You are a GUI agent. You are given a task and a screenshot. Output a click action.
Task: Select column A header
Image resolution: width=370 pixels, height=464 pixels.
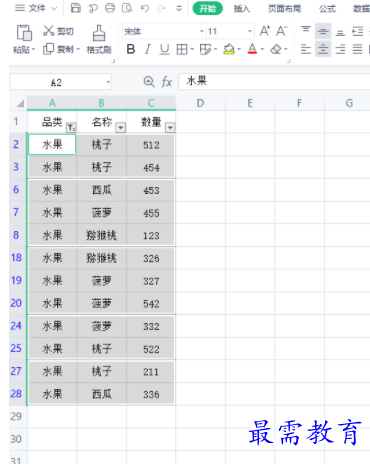pos(52,103)
